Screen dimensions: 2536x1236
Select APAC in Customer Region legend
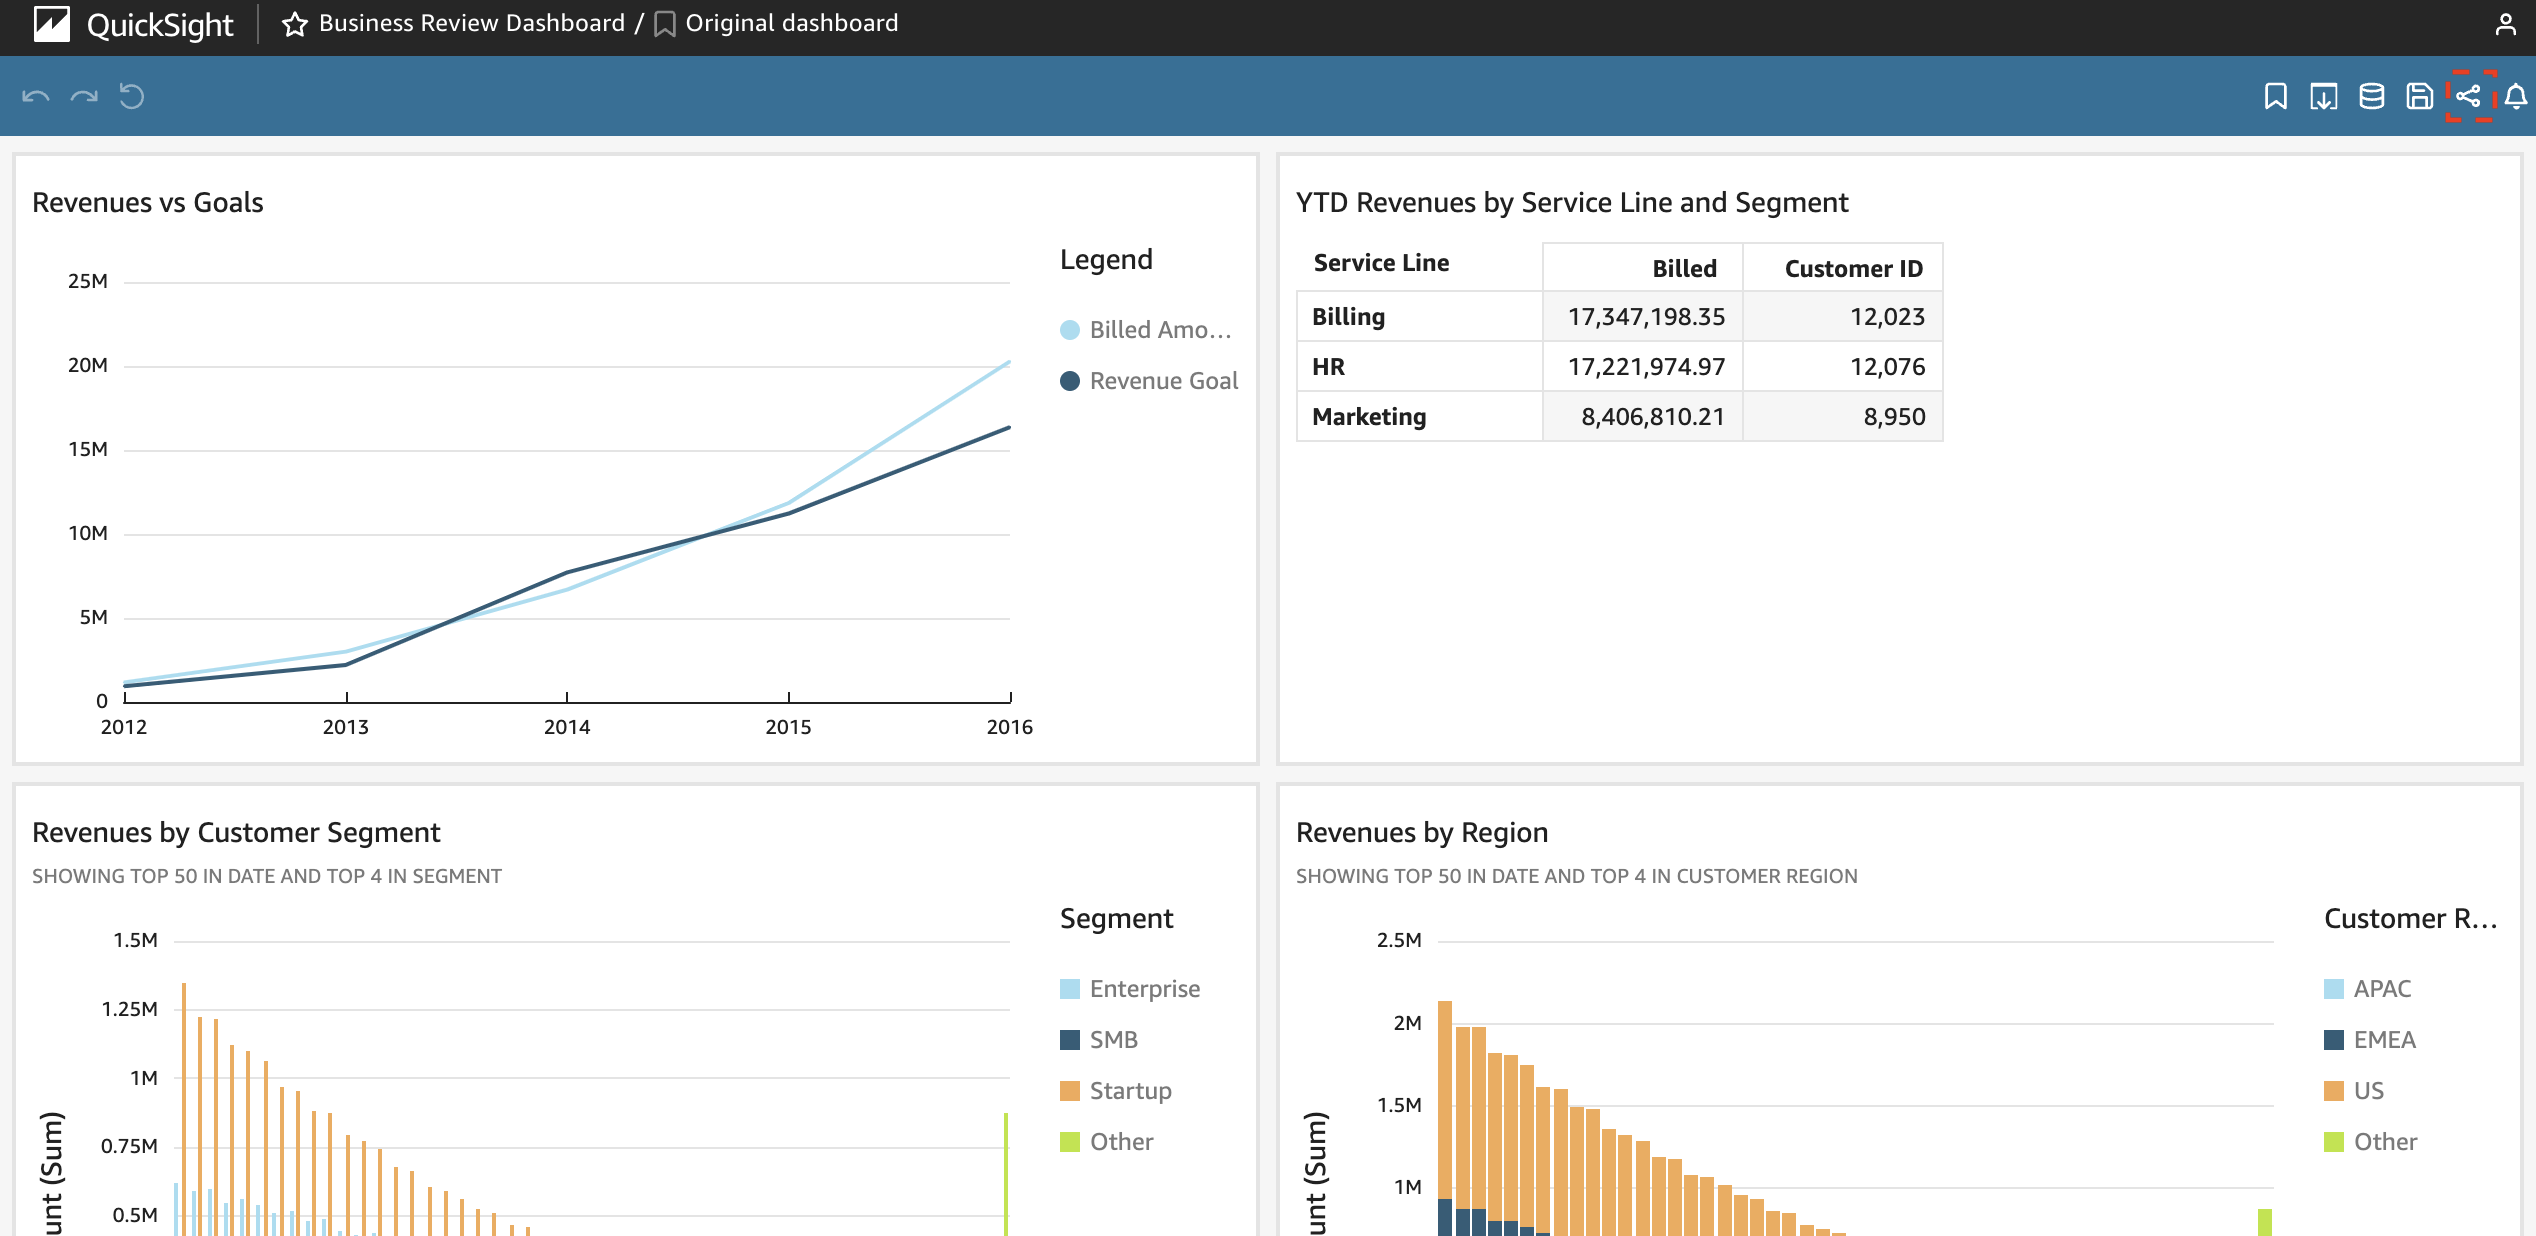(x=2367, y=989)
